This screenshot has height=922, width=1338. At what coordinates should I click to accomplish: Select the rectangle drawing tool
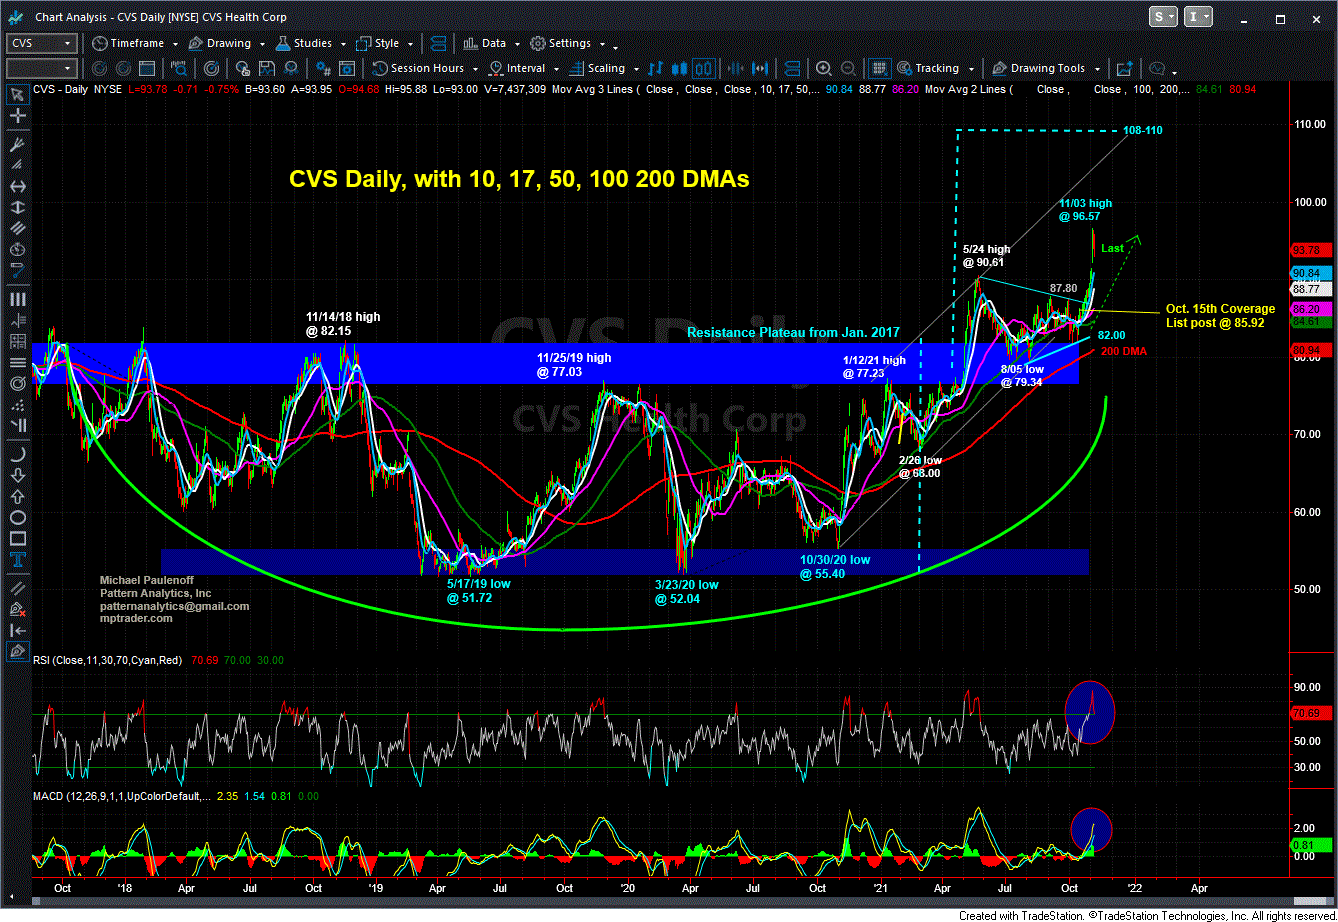pos(17,537)
